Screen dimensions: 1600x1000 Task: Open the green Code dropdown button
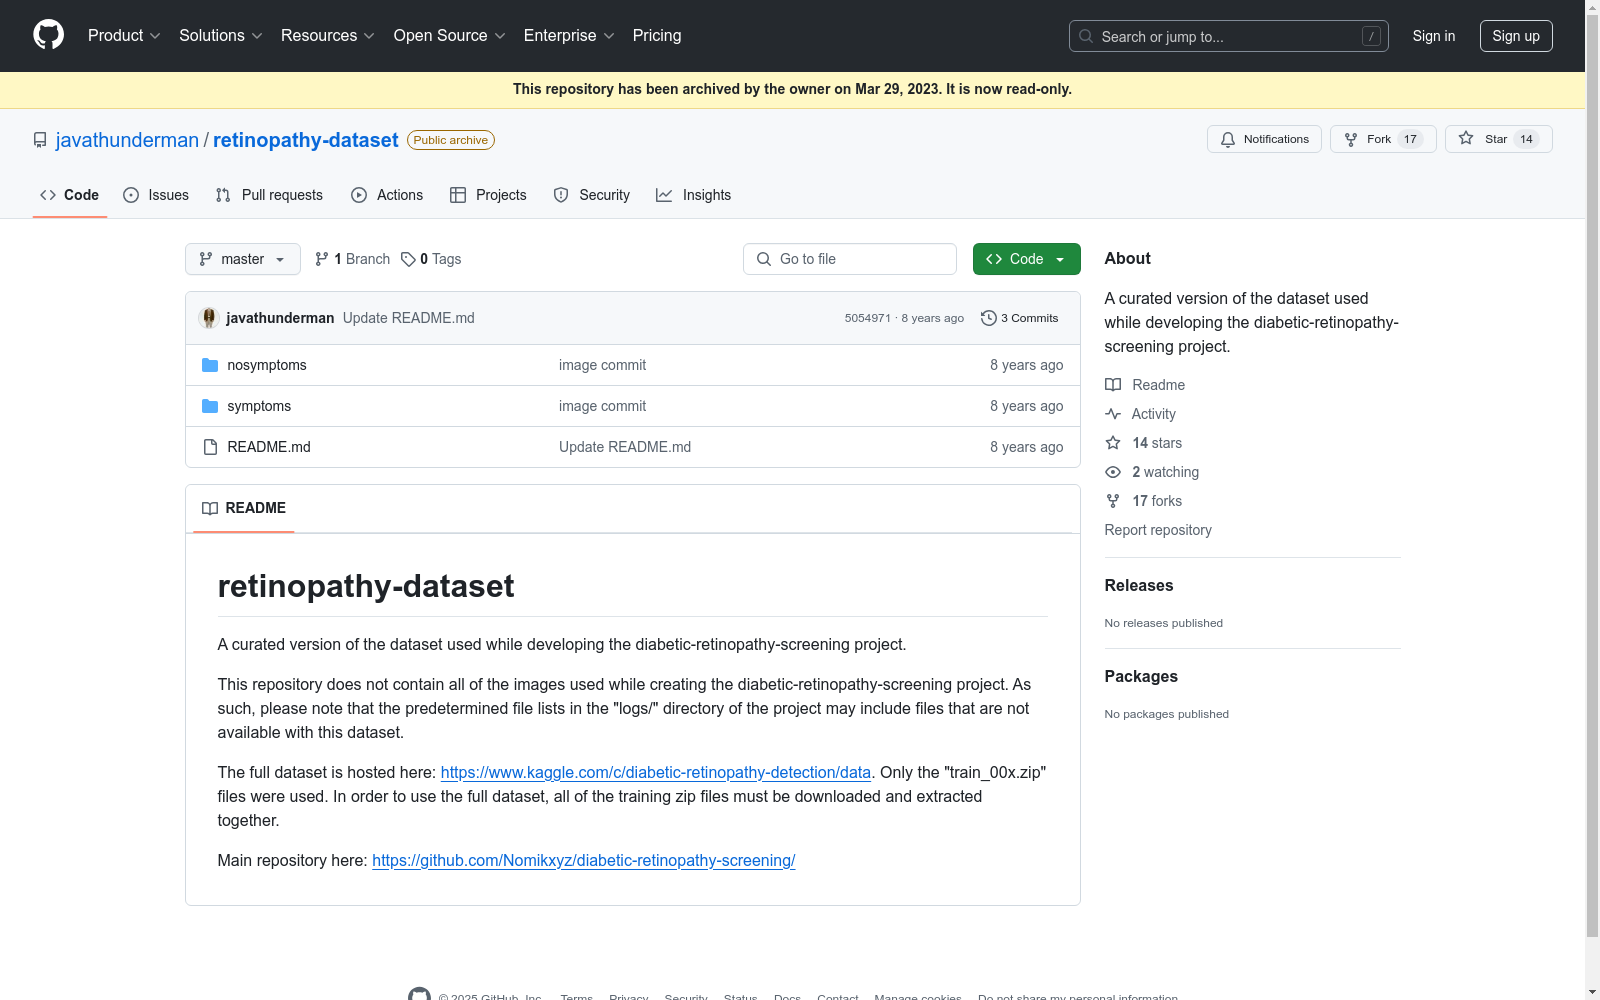click(x=1027, y=259)
